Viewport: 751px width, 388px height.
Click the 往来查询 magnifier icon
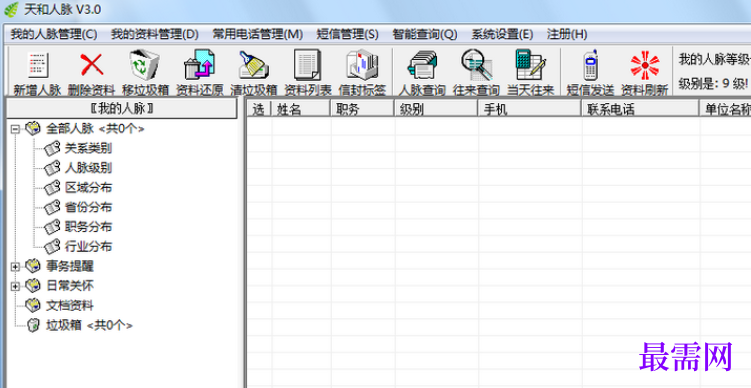(477, 65)
